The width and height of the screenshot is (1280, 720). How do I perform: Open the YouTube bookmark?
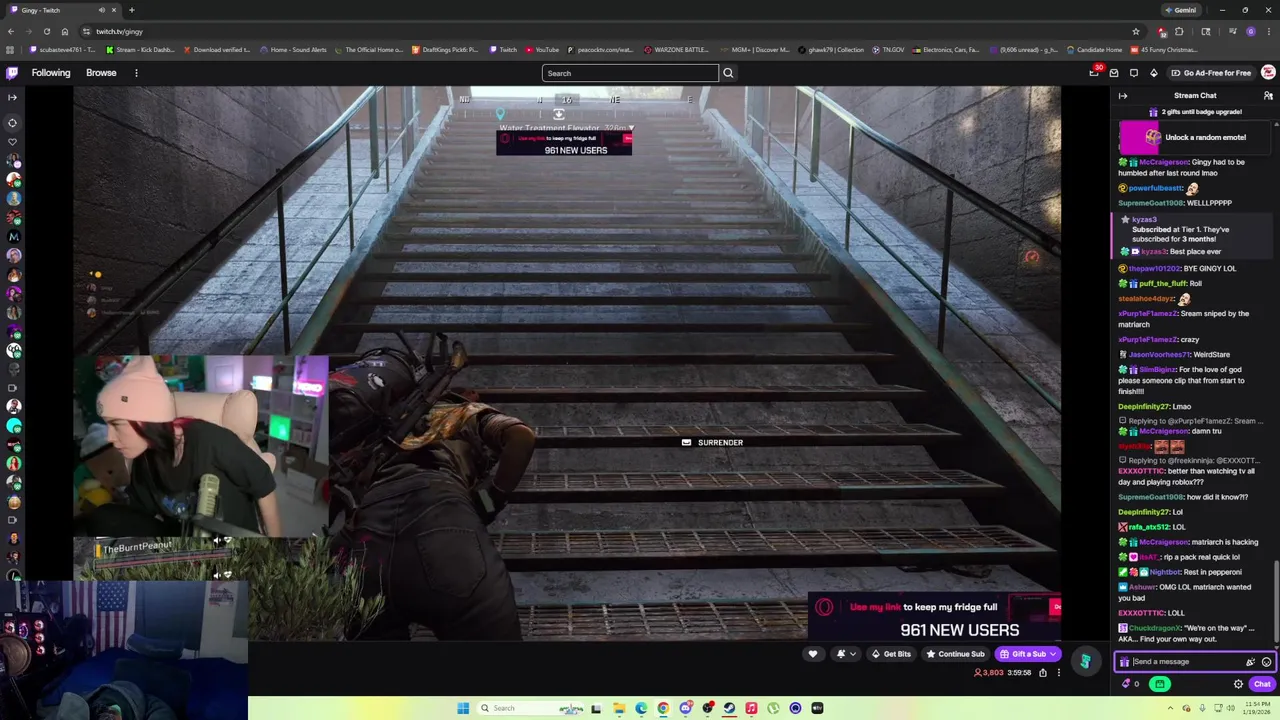[x=542, y=49]
